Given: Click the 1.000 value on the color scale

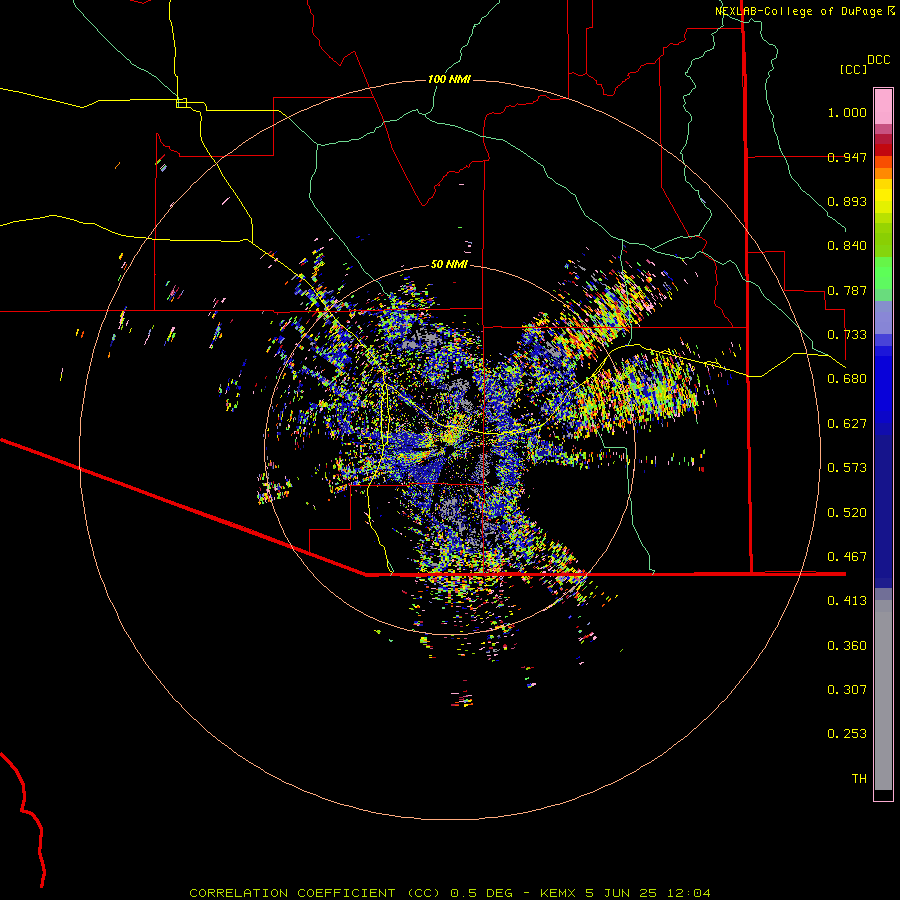Looking at the screenshot, I should [847, 112].
